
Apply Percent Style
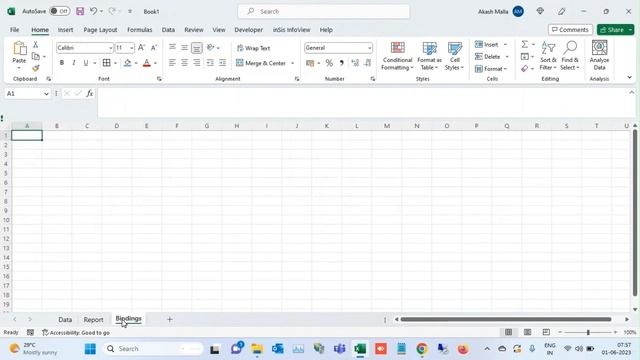tap(329, 63)
